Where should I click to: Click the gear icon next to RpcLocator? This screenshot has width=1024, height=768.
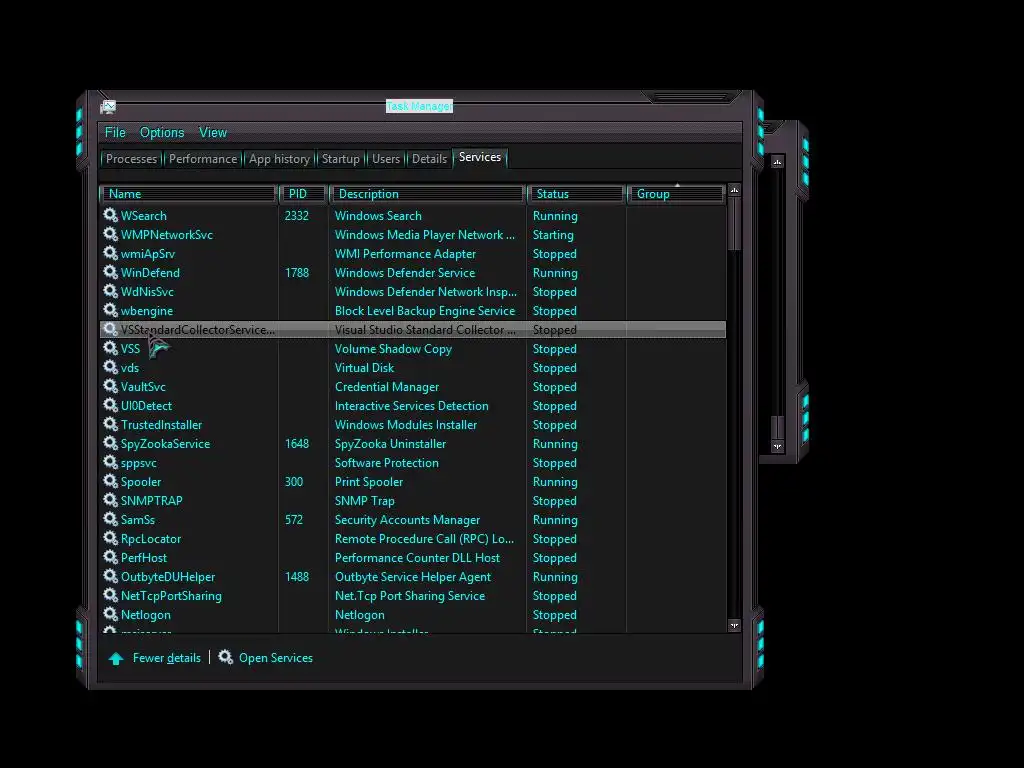pyautogui.click(x=110, y=538)
